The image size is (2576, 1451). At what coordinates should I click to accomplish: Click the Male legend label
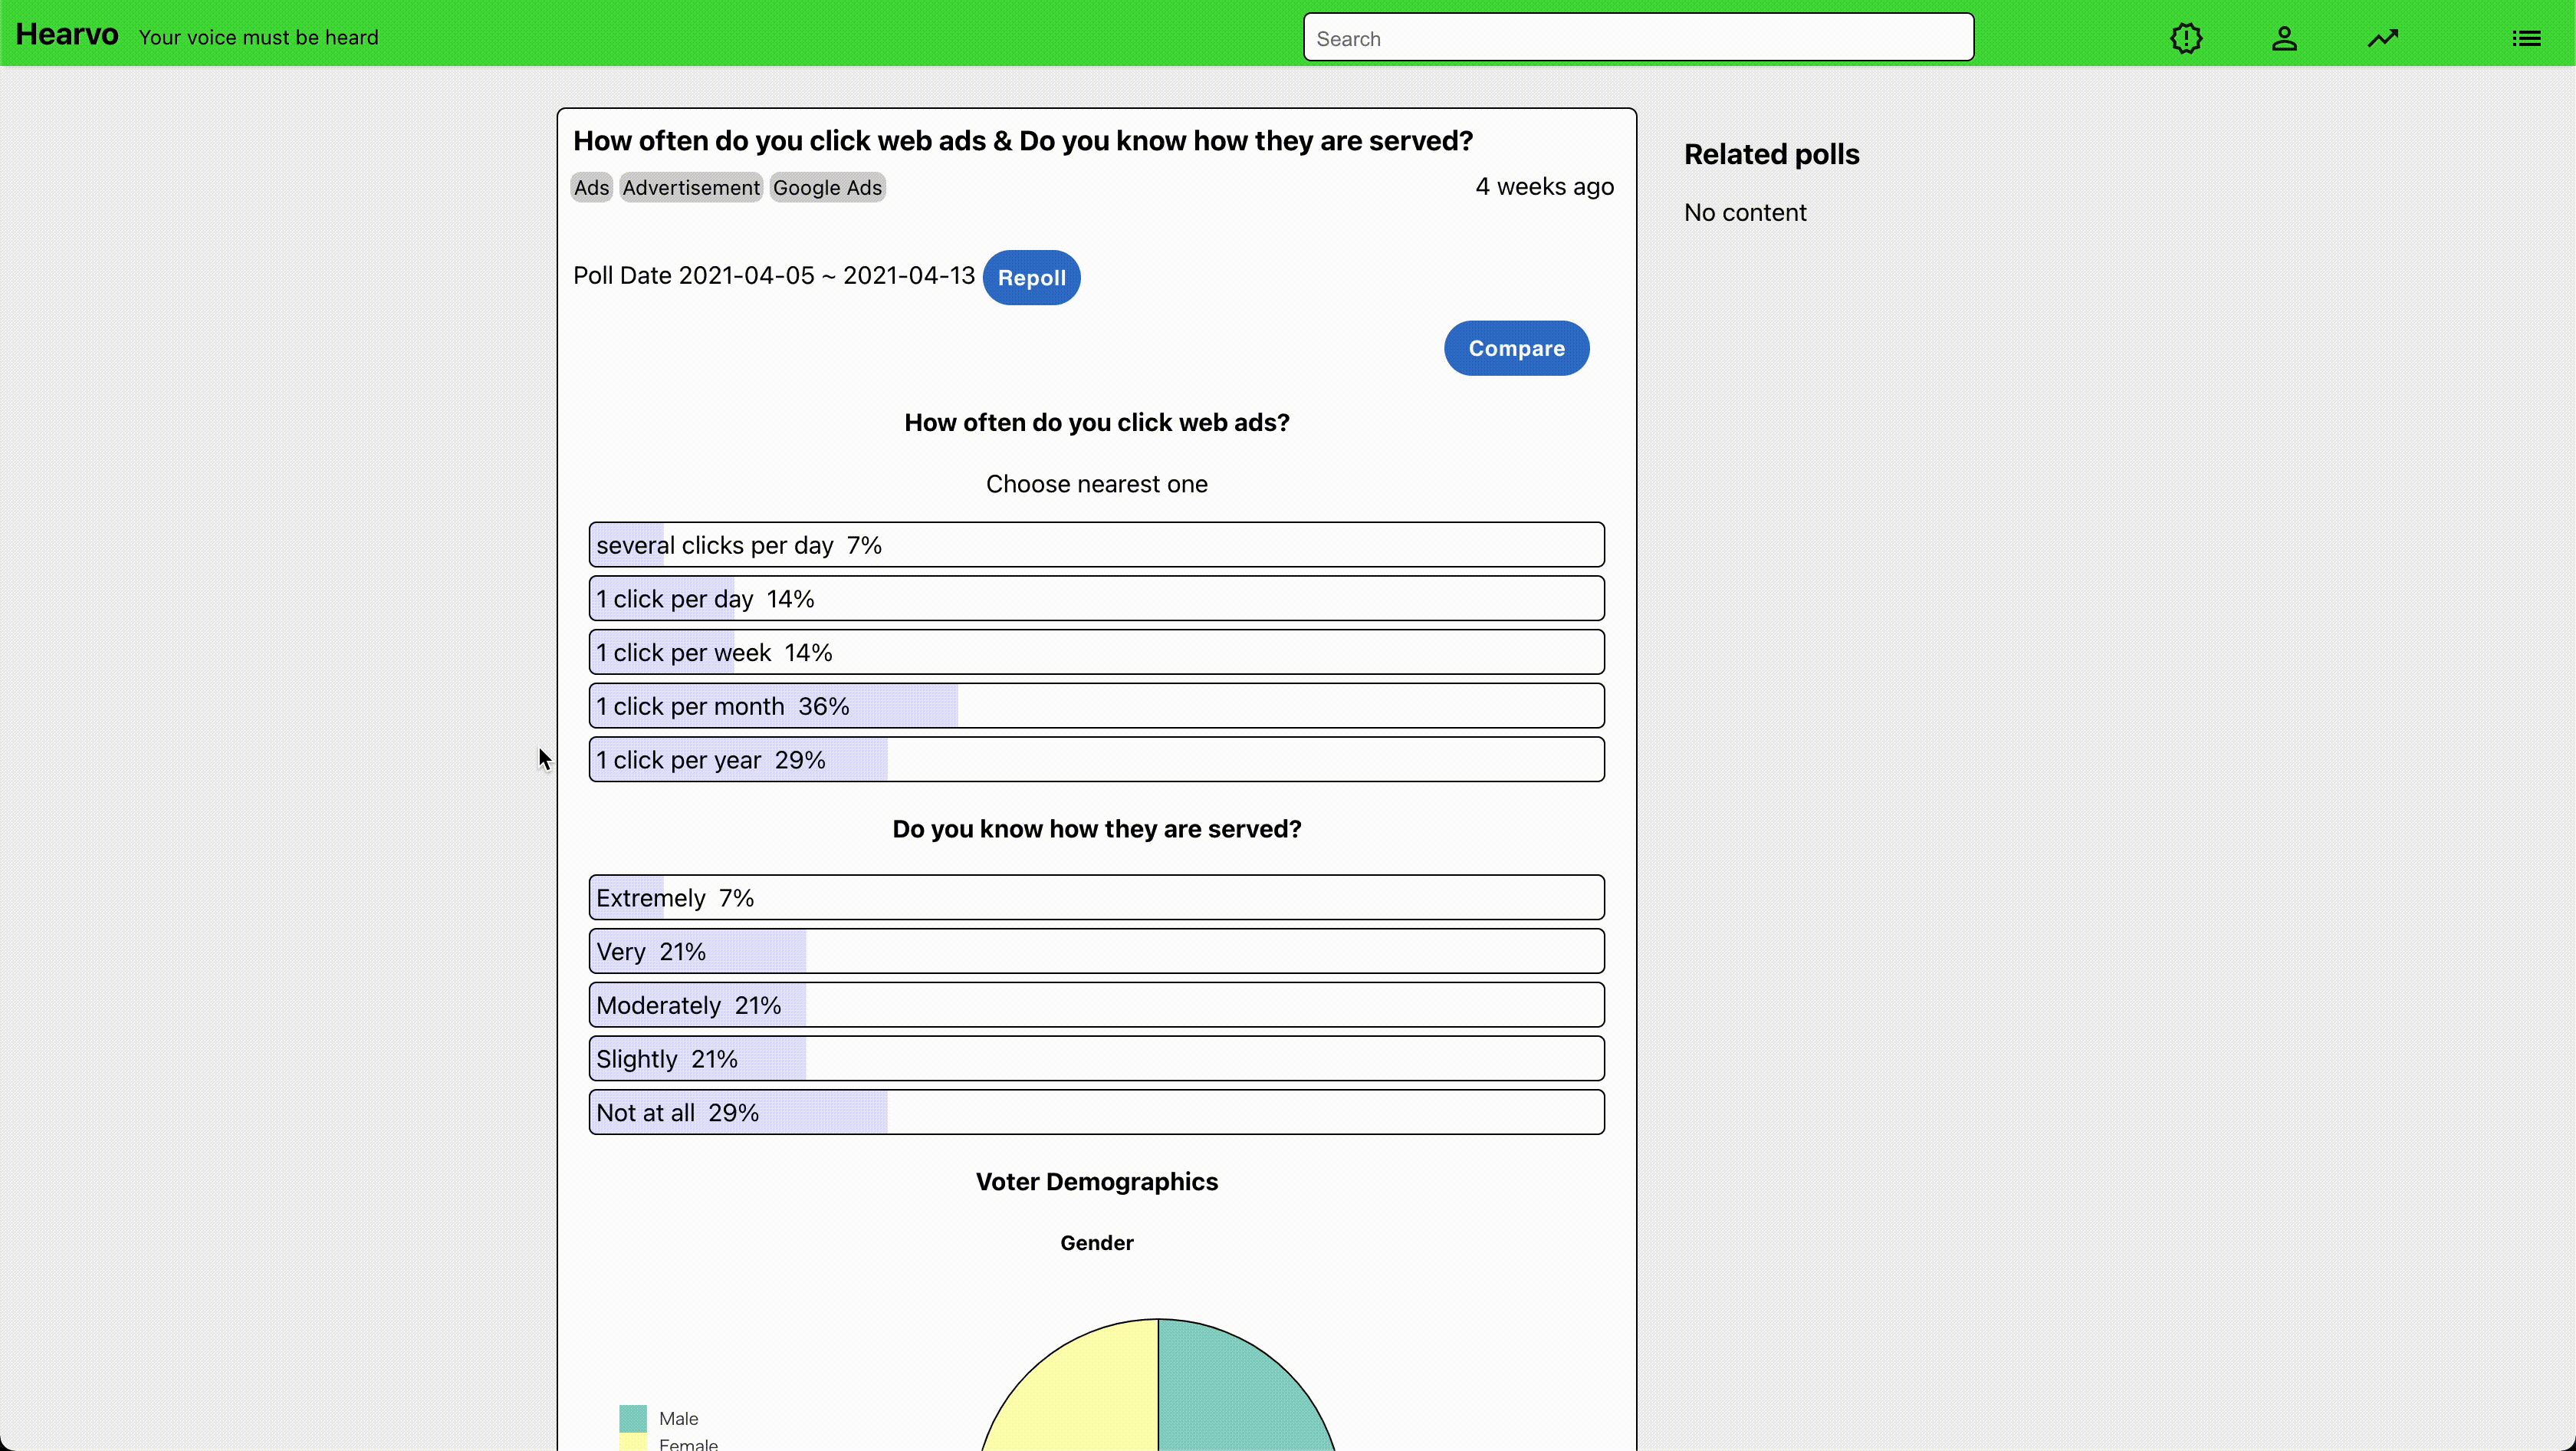(x=678, y=1418)
